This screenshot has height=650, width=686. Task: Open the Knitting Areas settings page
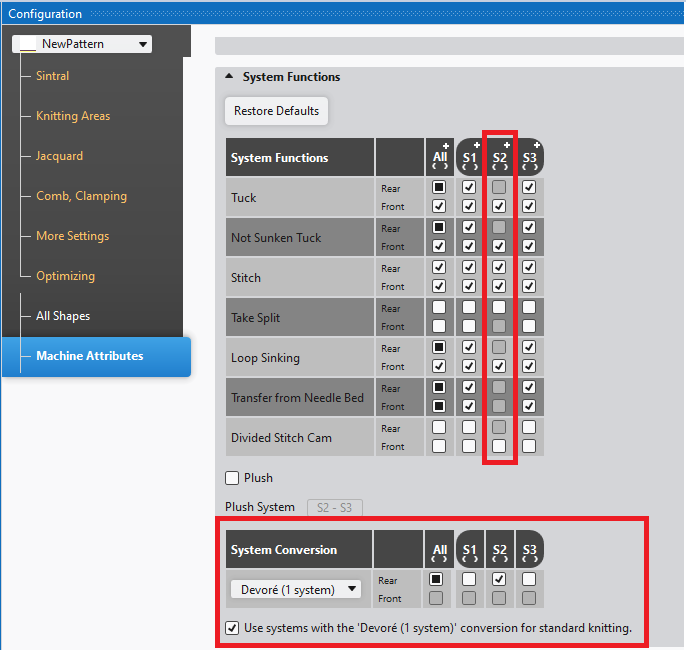coord(73,116)
